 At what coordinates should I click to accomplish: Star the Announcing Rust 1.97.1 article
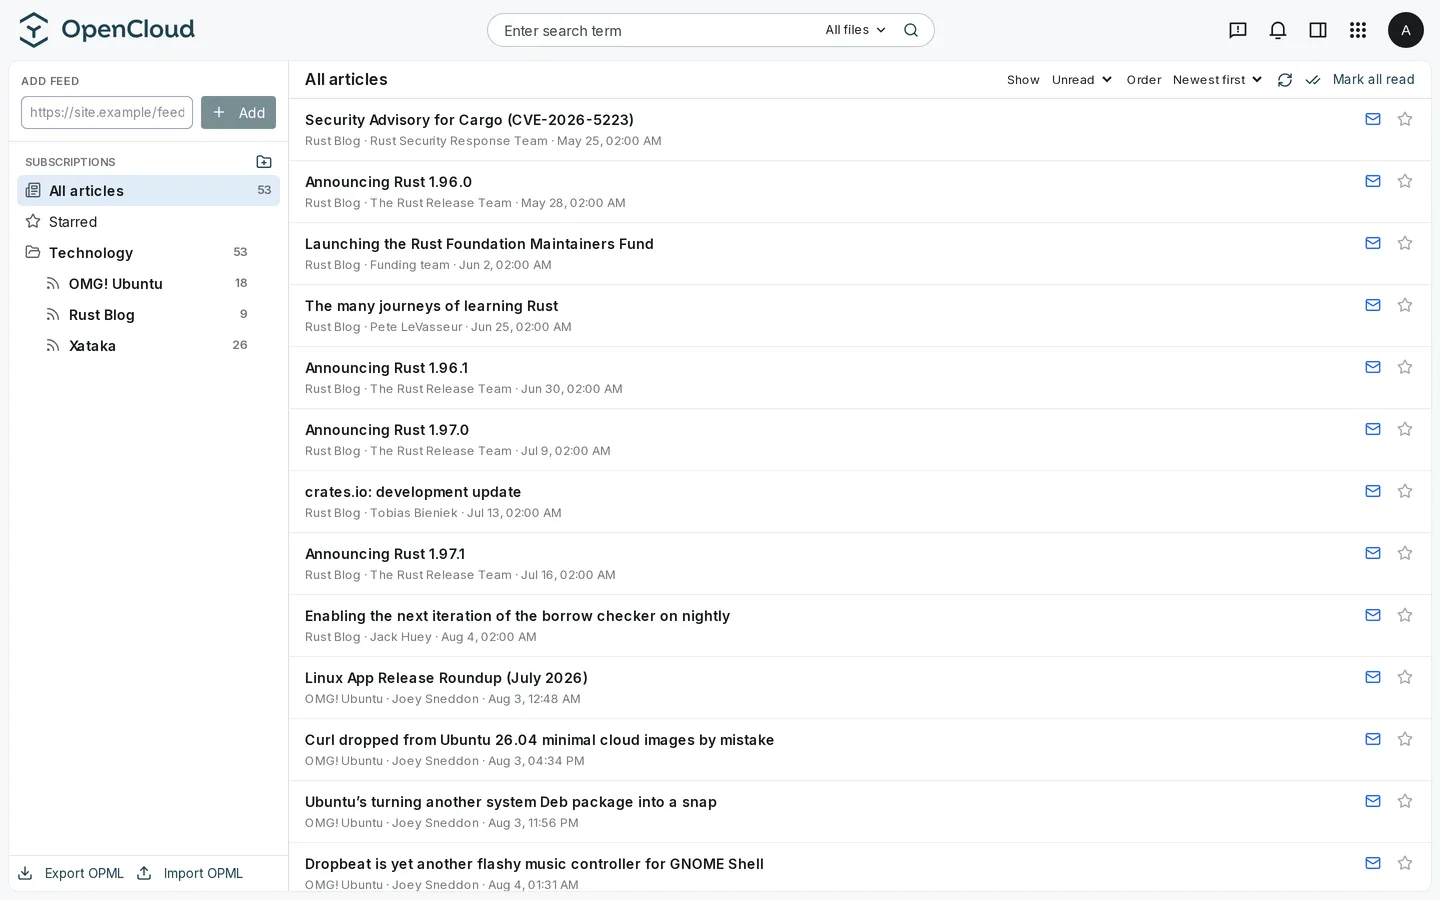(1405, 553)
